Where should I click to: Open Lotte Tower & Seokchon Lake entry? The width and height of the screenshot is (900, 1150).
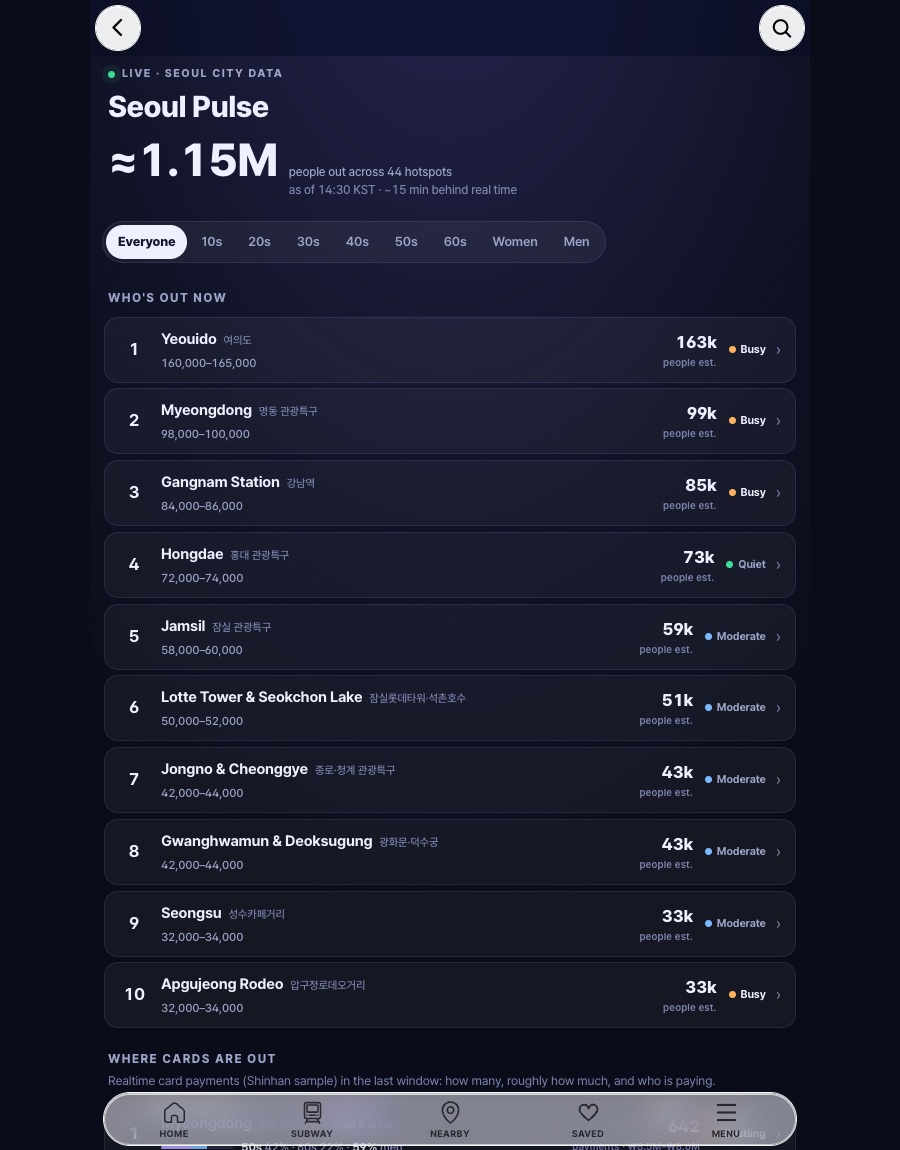pyautogui.click(x=450, y=708)
